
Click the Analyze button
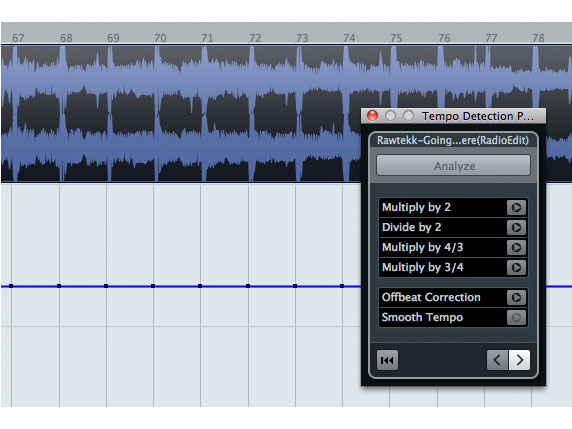tap(453, 166)
